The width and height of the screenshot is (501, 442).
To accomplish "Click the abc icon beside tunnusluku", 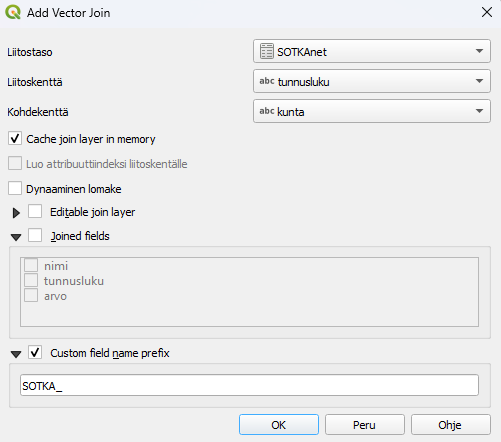I will tap(267, 81).
